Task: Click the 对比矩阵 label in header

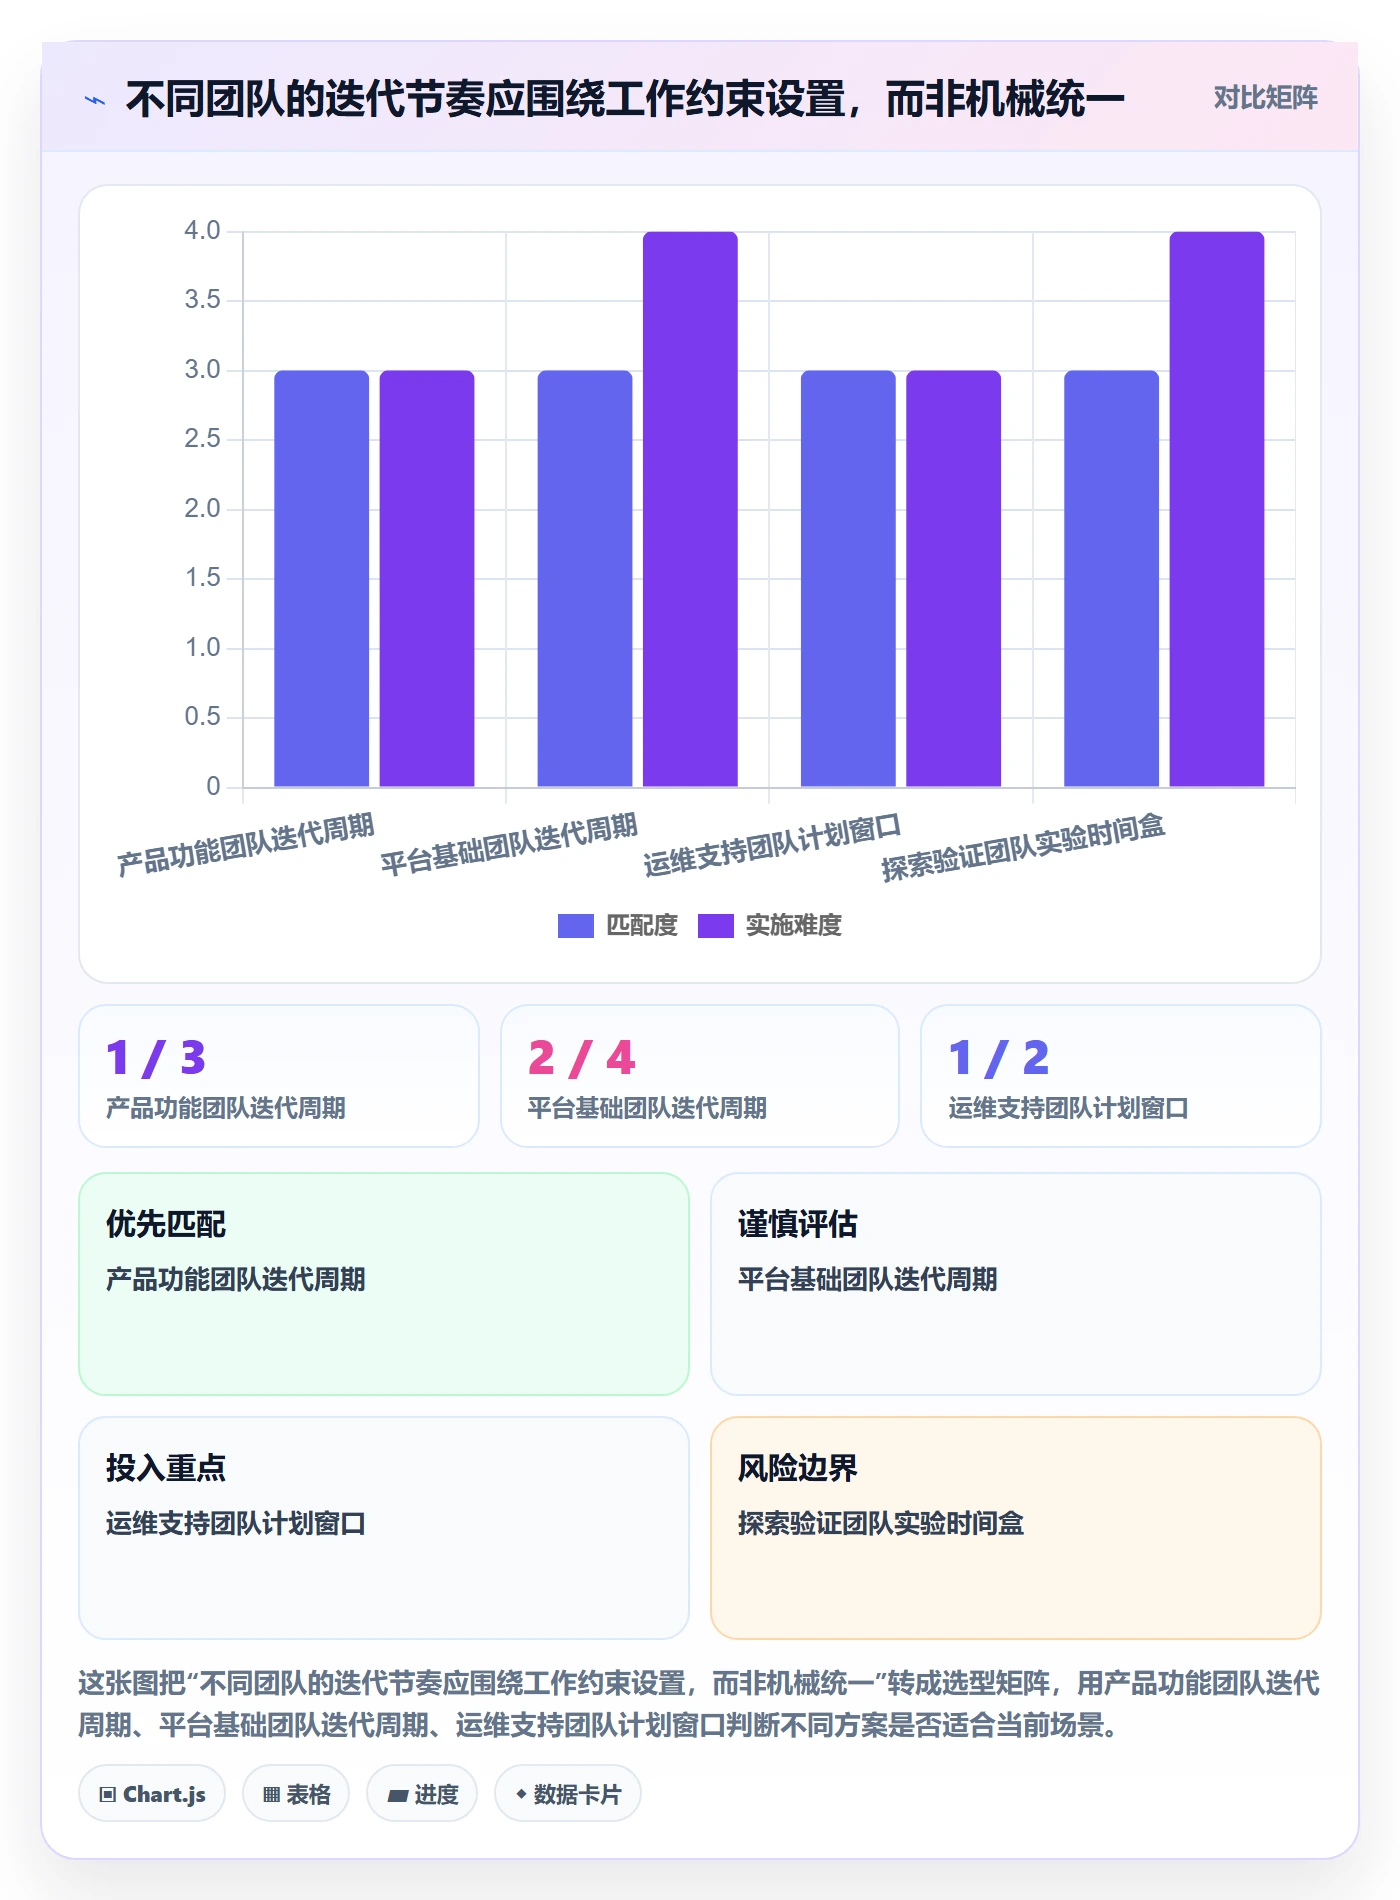Action: point(1265,98)
